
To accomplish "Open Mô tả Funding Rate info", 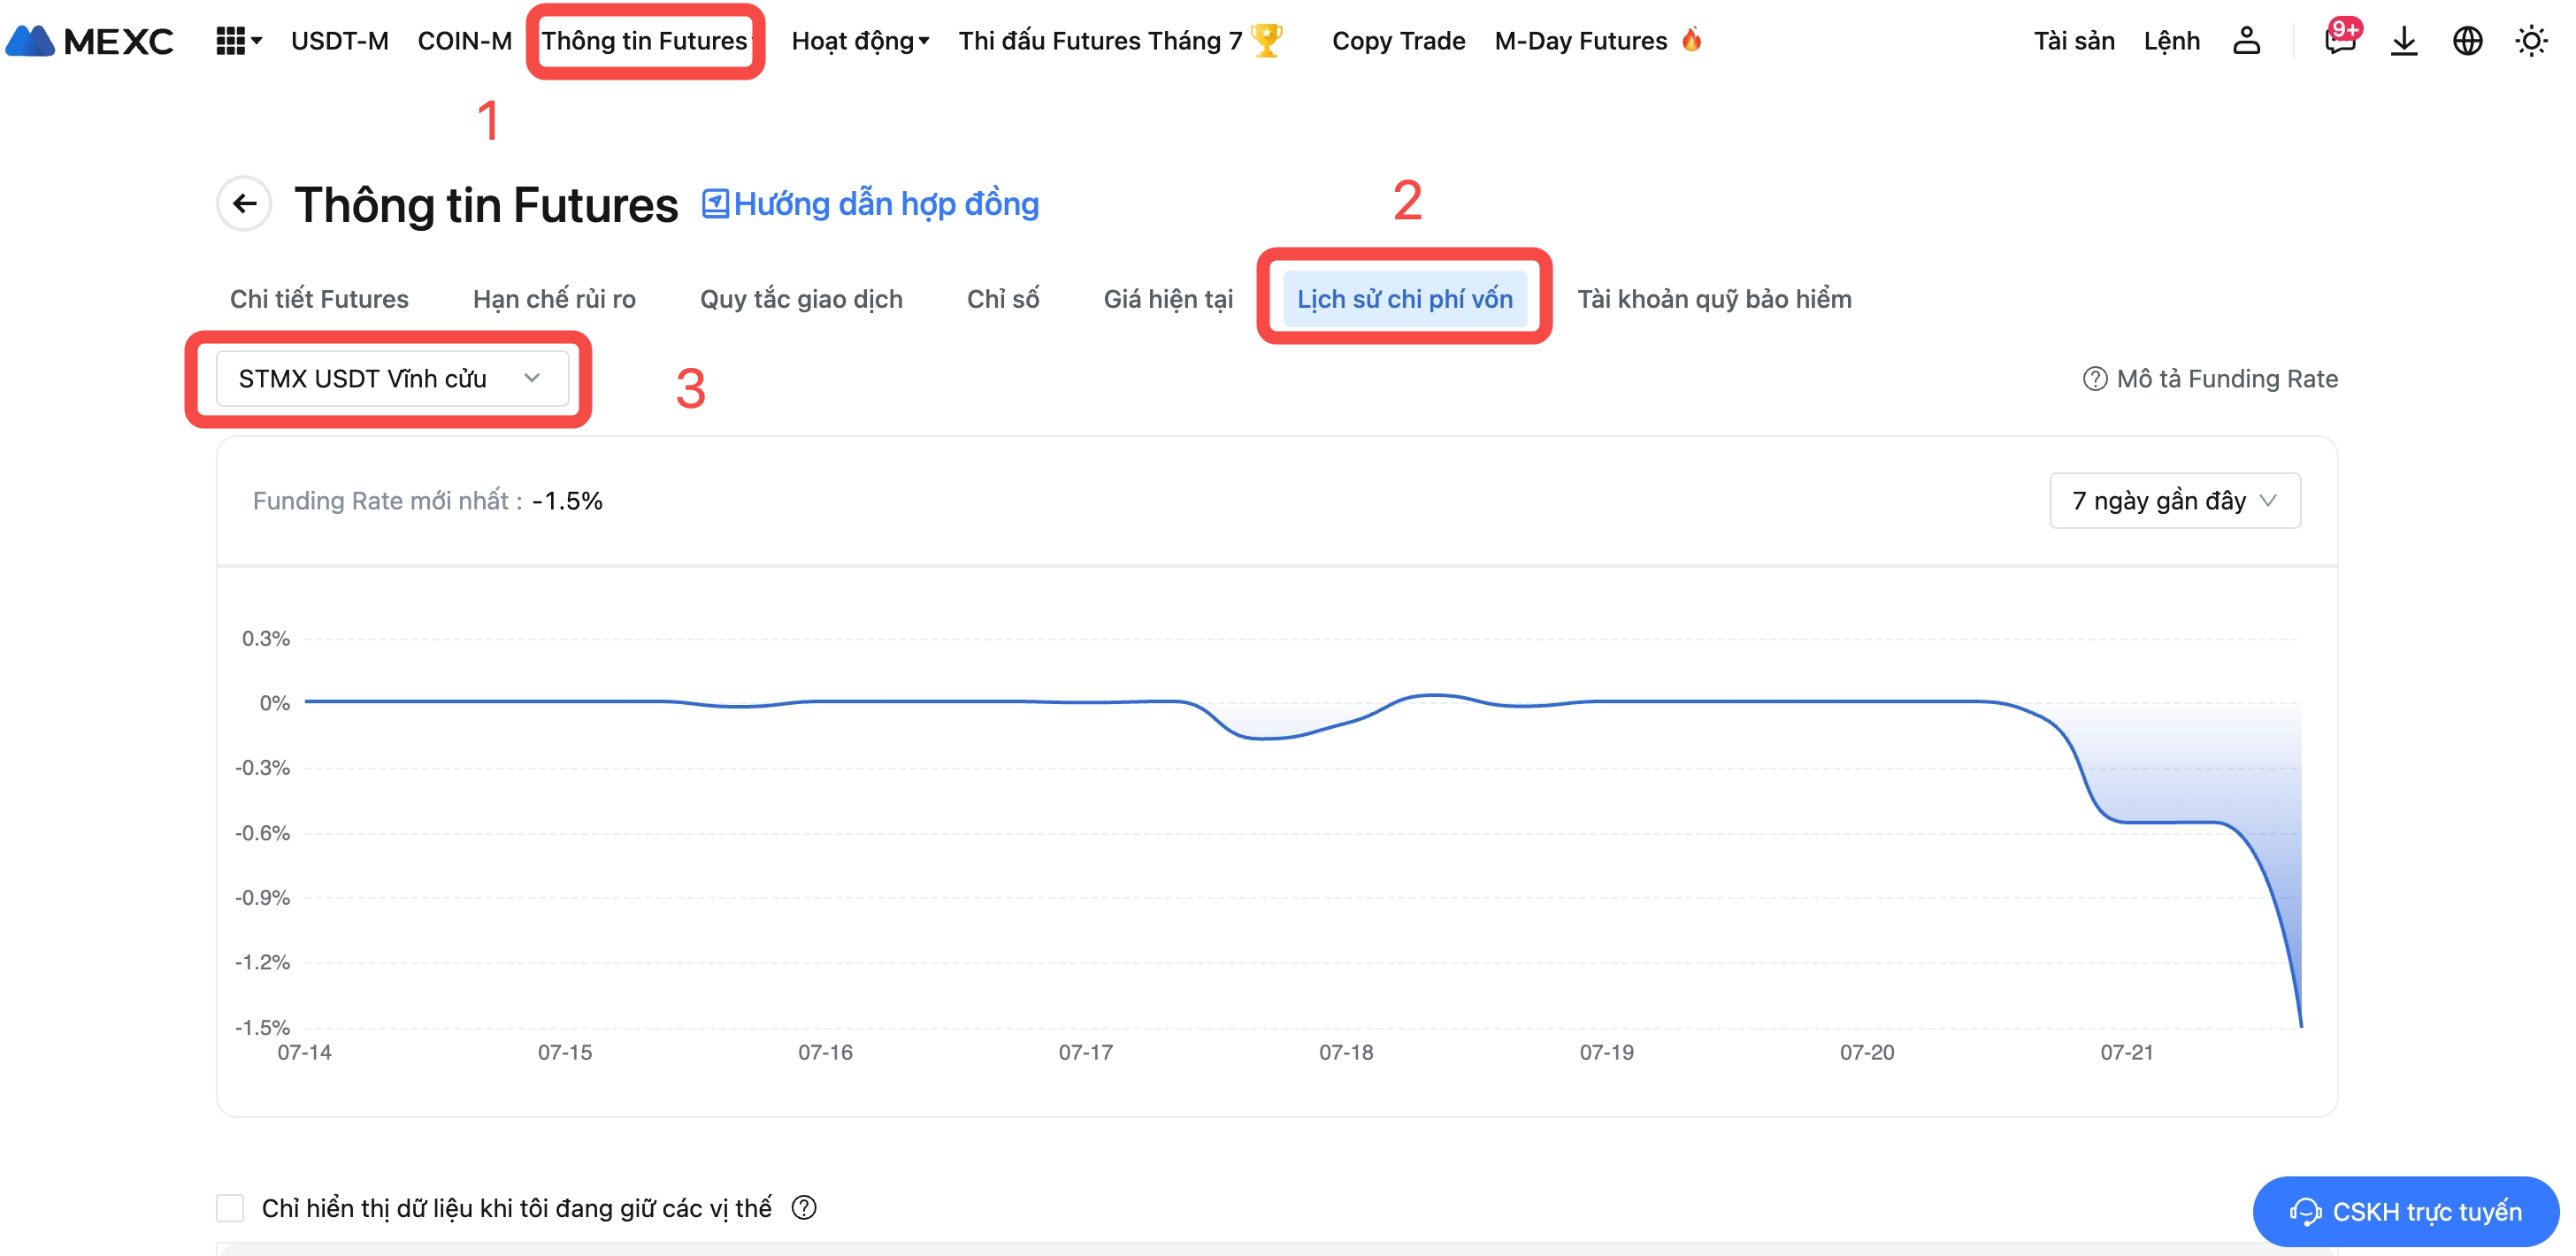I will (x=2210, y=378).
